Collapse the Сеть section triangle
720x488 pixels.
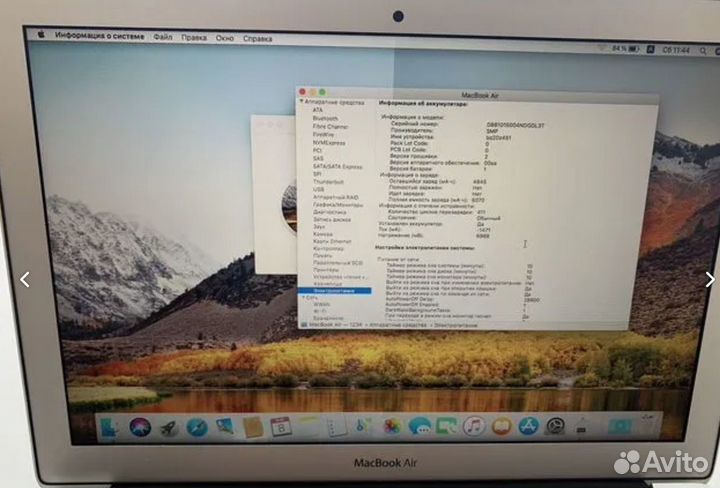(304, 297)
